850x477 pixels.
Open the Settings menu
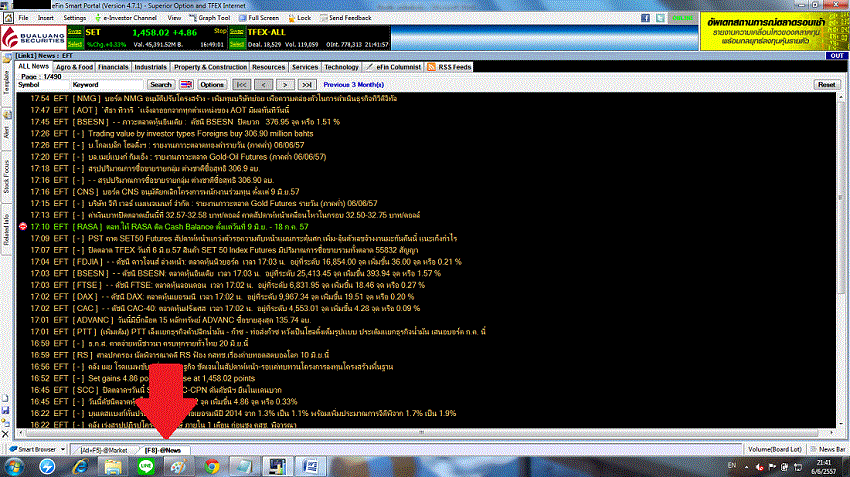point(75,18)
